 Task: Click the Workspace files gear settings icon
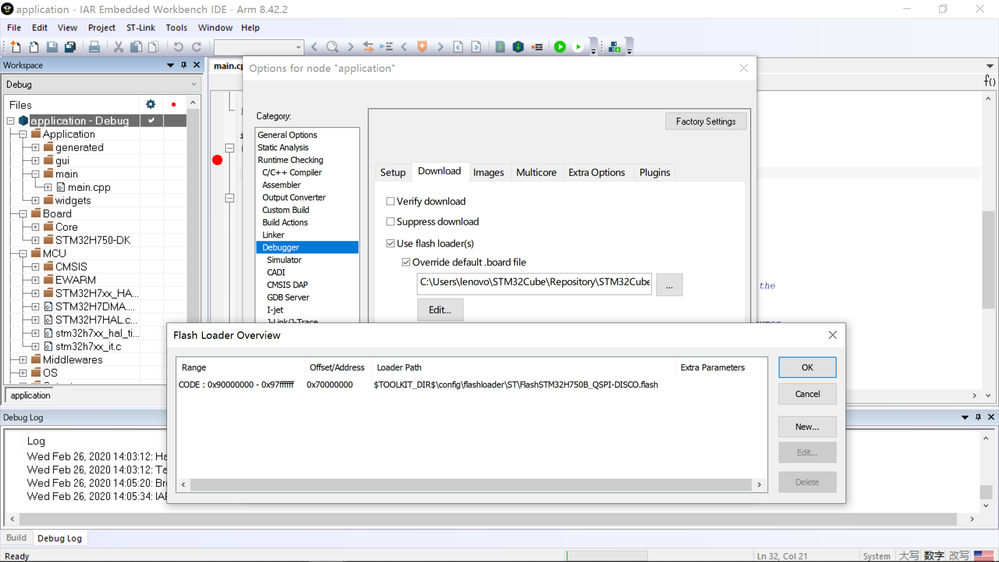150,104
